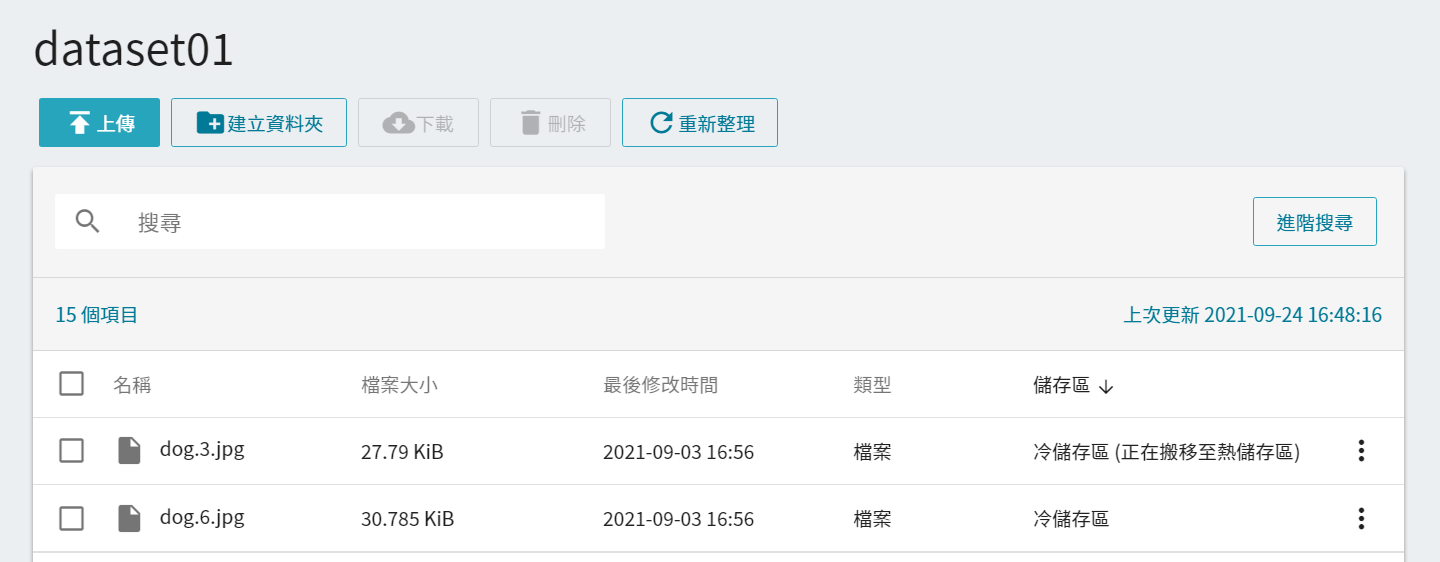Click into the 搜尋 input field
The image size is (1440, 562).
(x=330, y=222)
